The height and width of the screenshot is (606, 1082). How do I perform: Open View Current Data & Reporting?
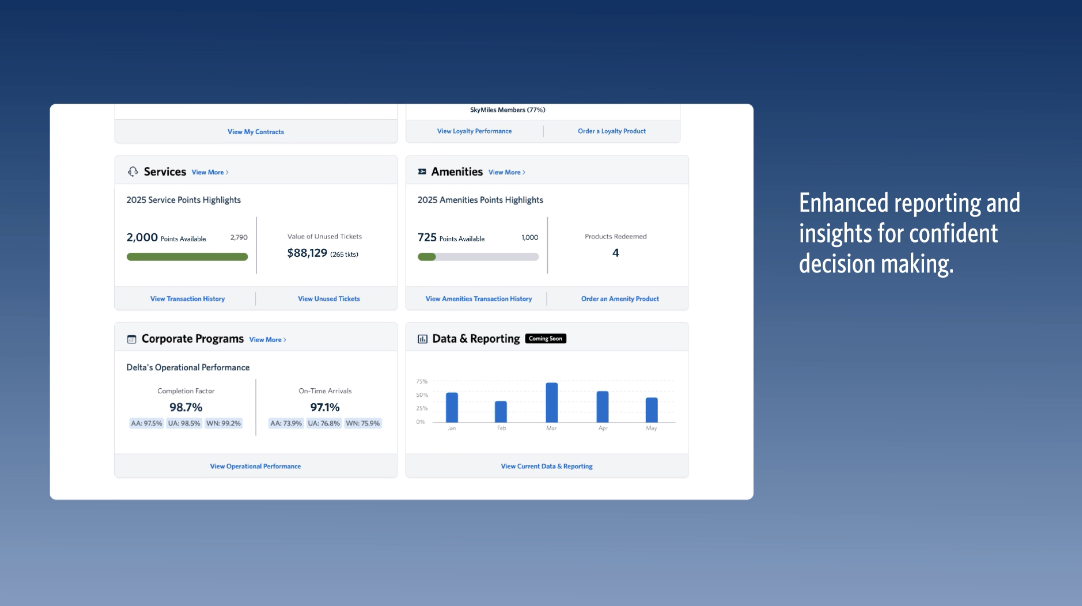546,466
